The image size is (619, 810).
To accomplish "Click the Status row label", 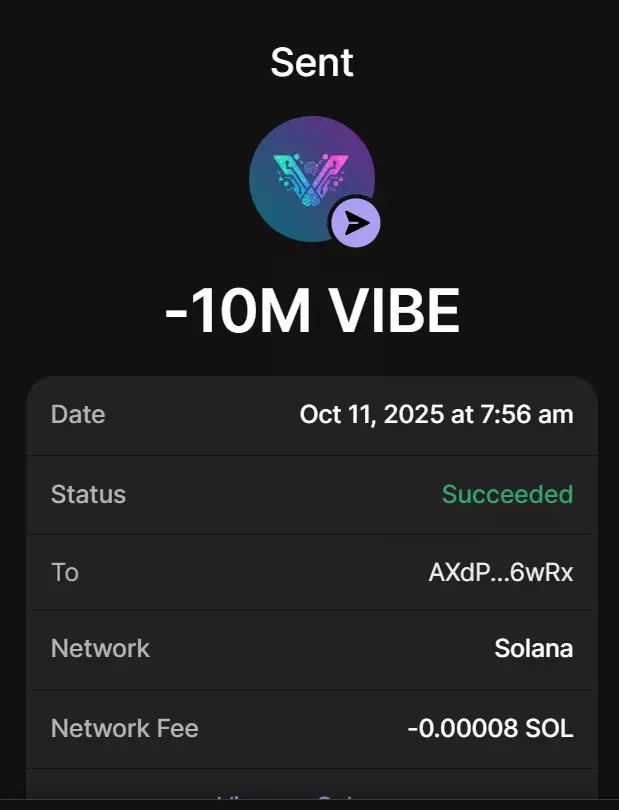I will [88, 494].
